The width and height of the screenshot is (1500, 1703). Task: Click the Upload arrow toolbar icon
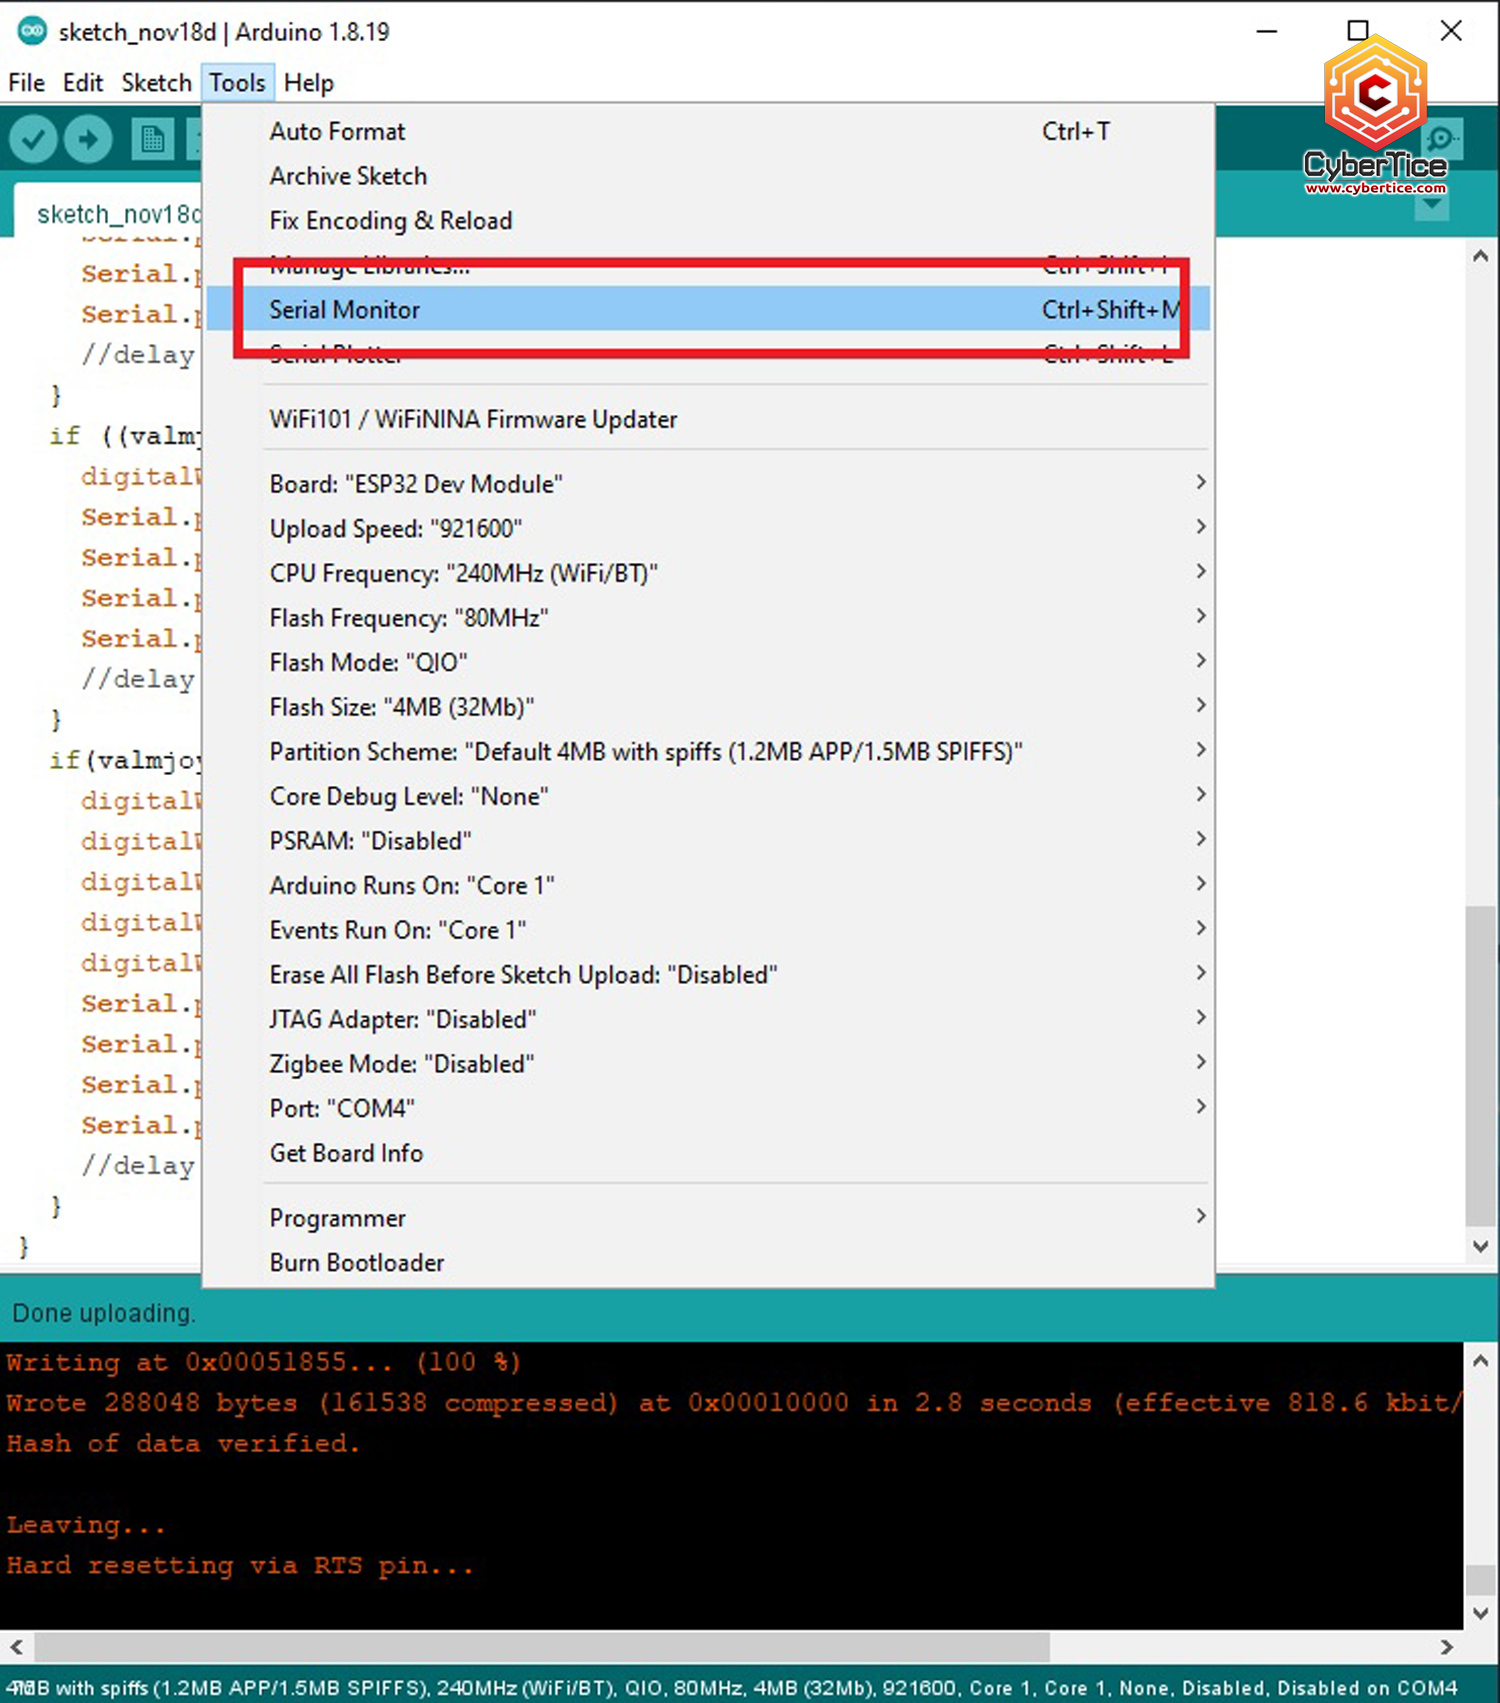tap(88, 139)
